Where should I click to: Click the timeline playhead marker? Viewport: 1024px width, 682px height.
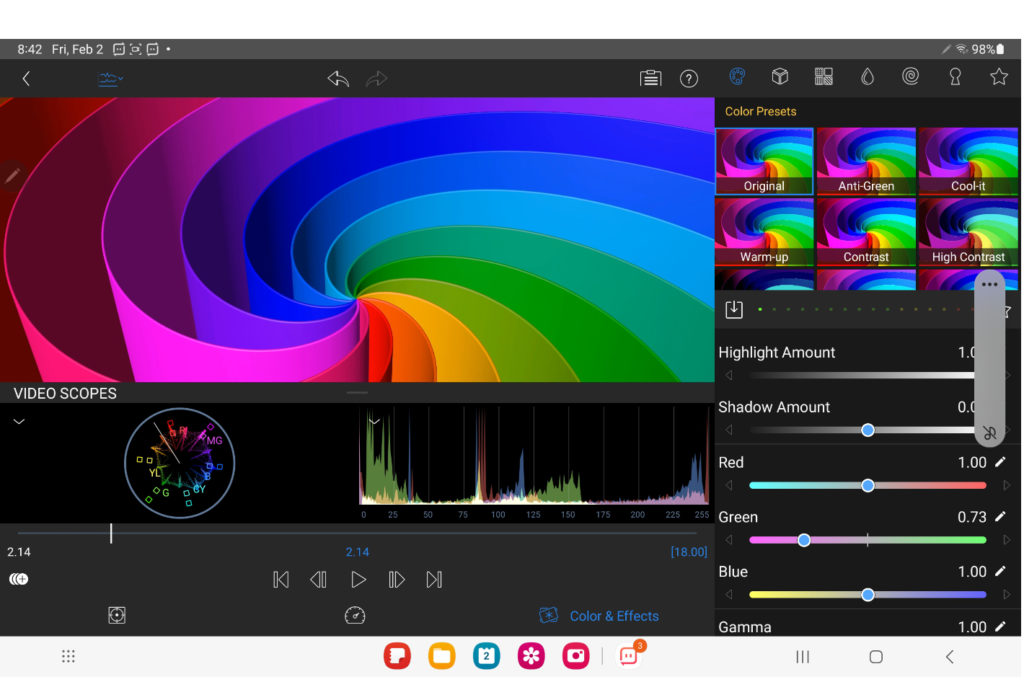pyautogui.click(x=111, y=533)
